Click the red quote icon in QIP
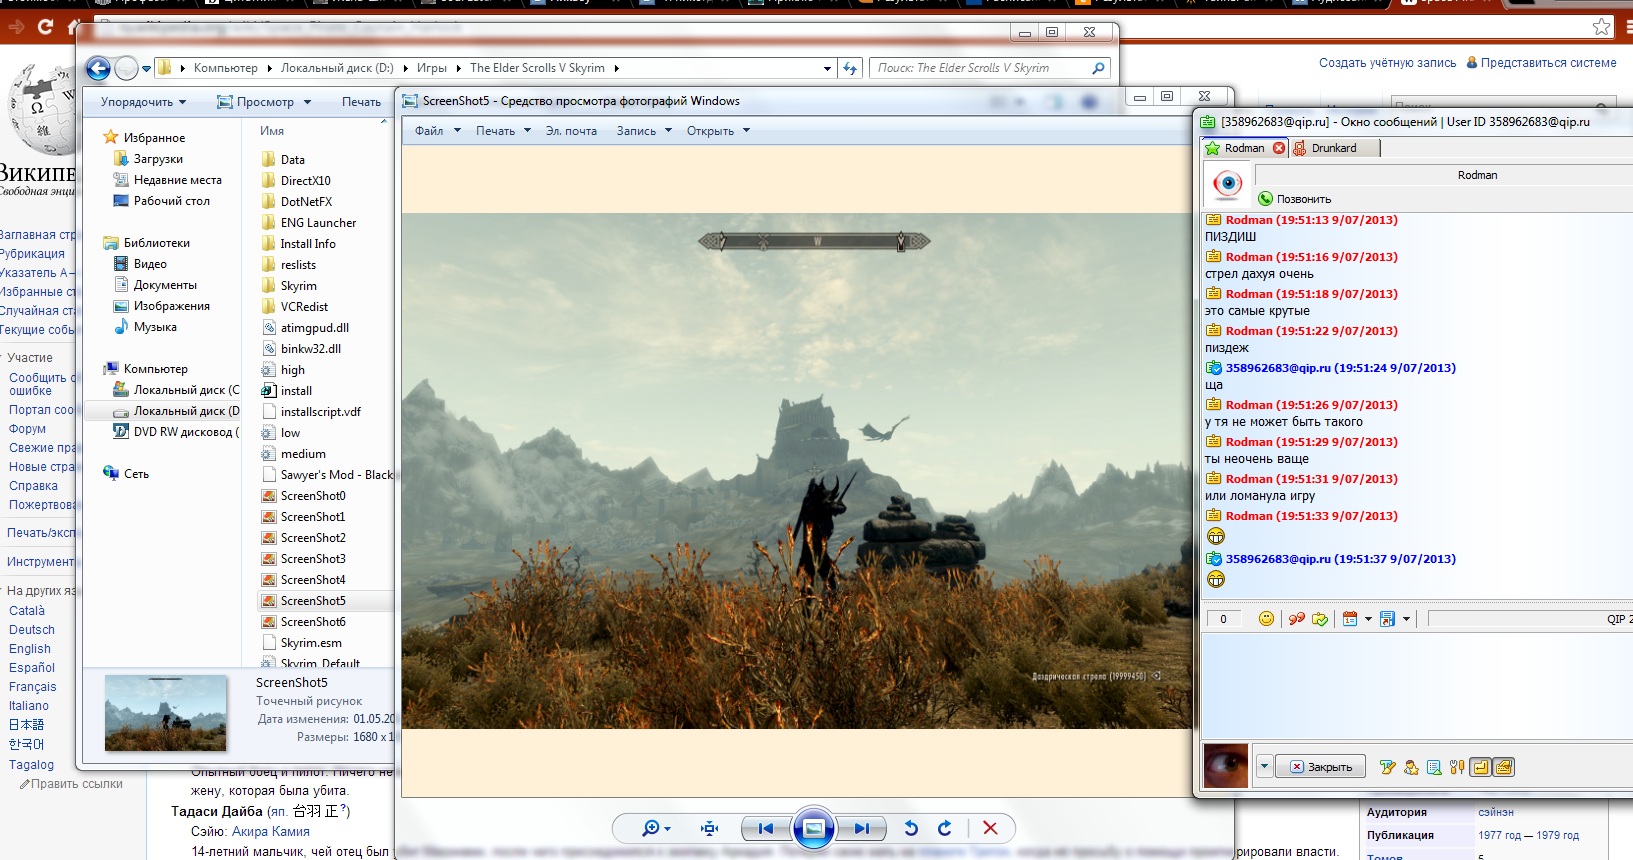 1297,619
